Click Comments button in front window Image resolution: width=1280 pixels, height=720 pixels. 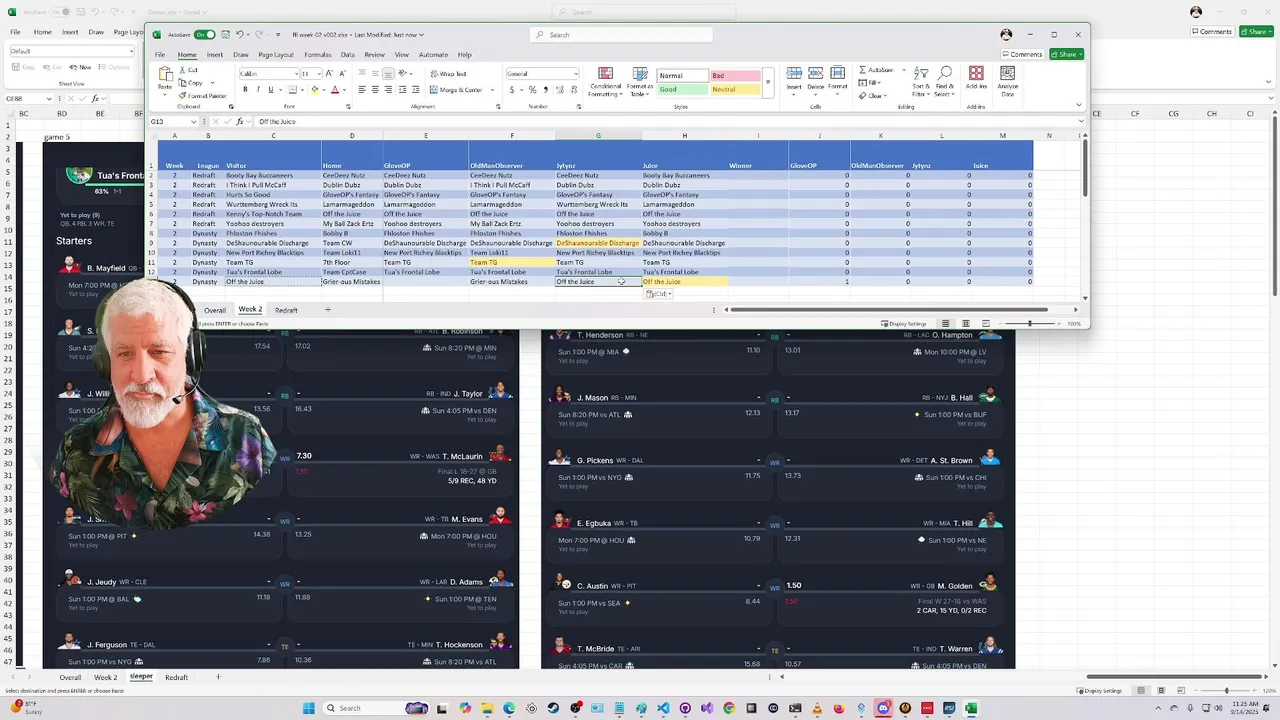[x=1022, y=54]
